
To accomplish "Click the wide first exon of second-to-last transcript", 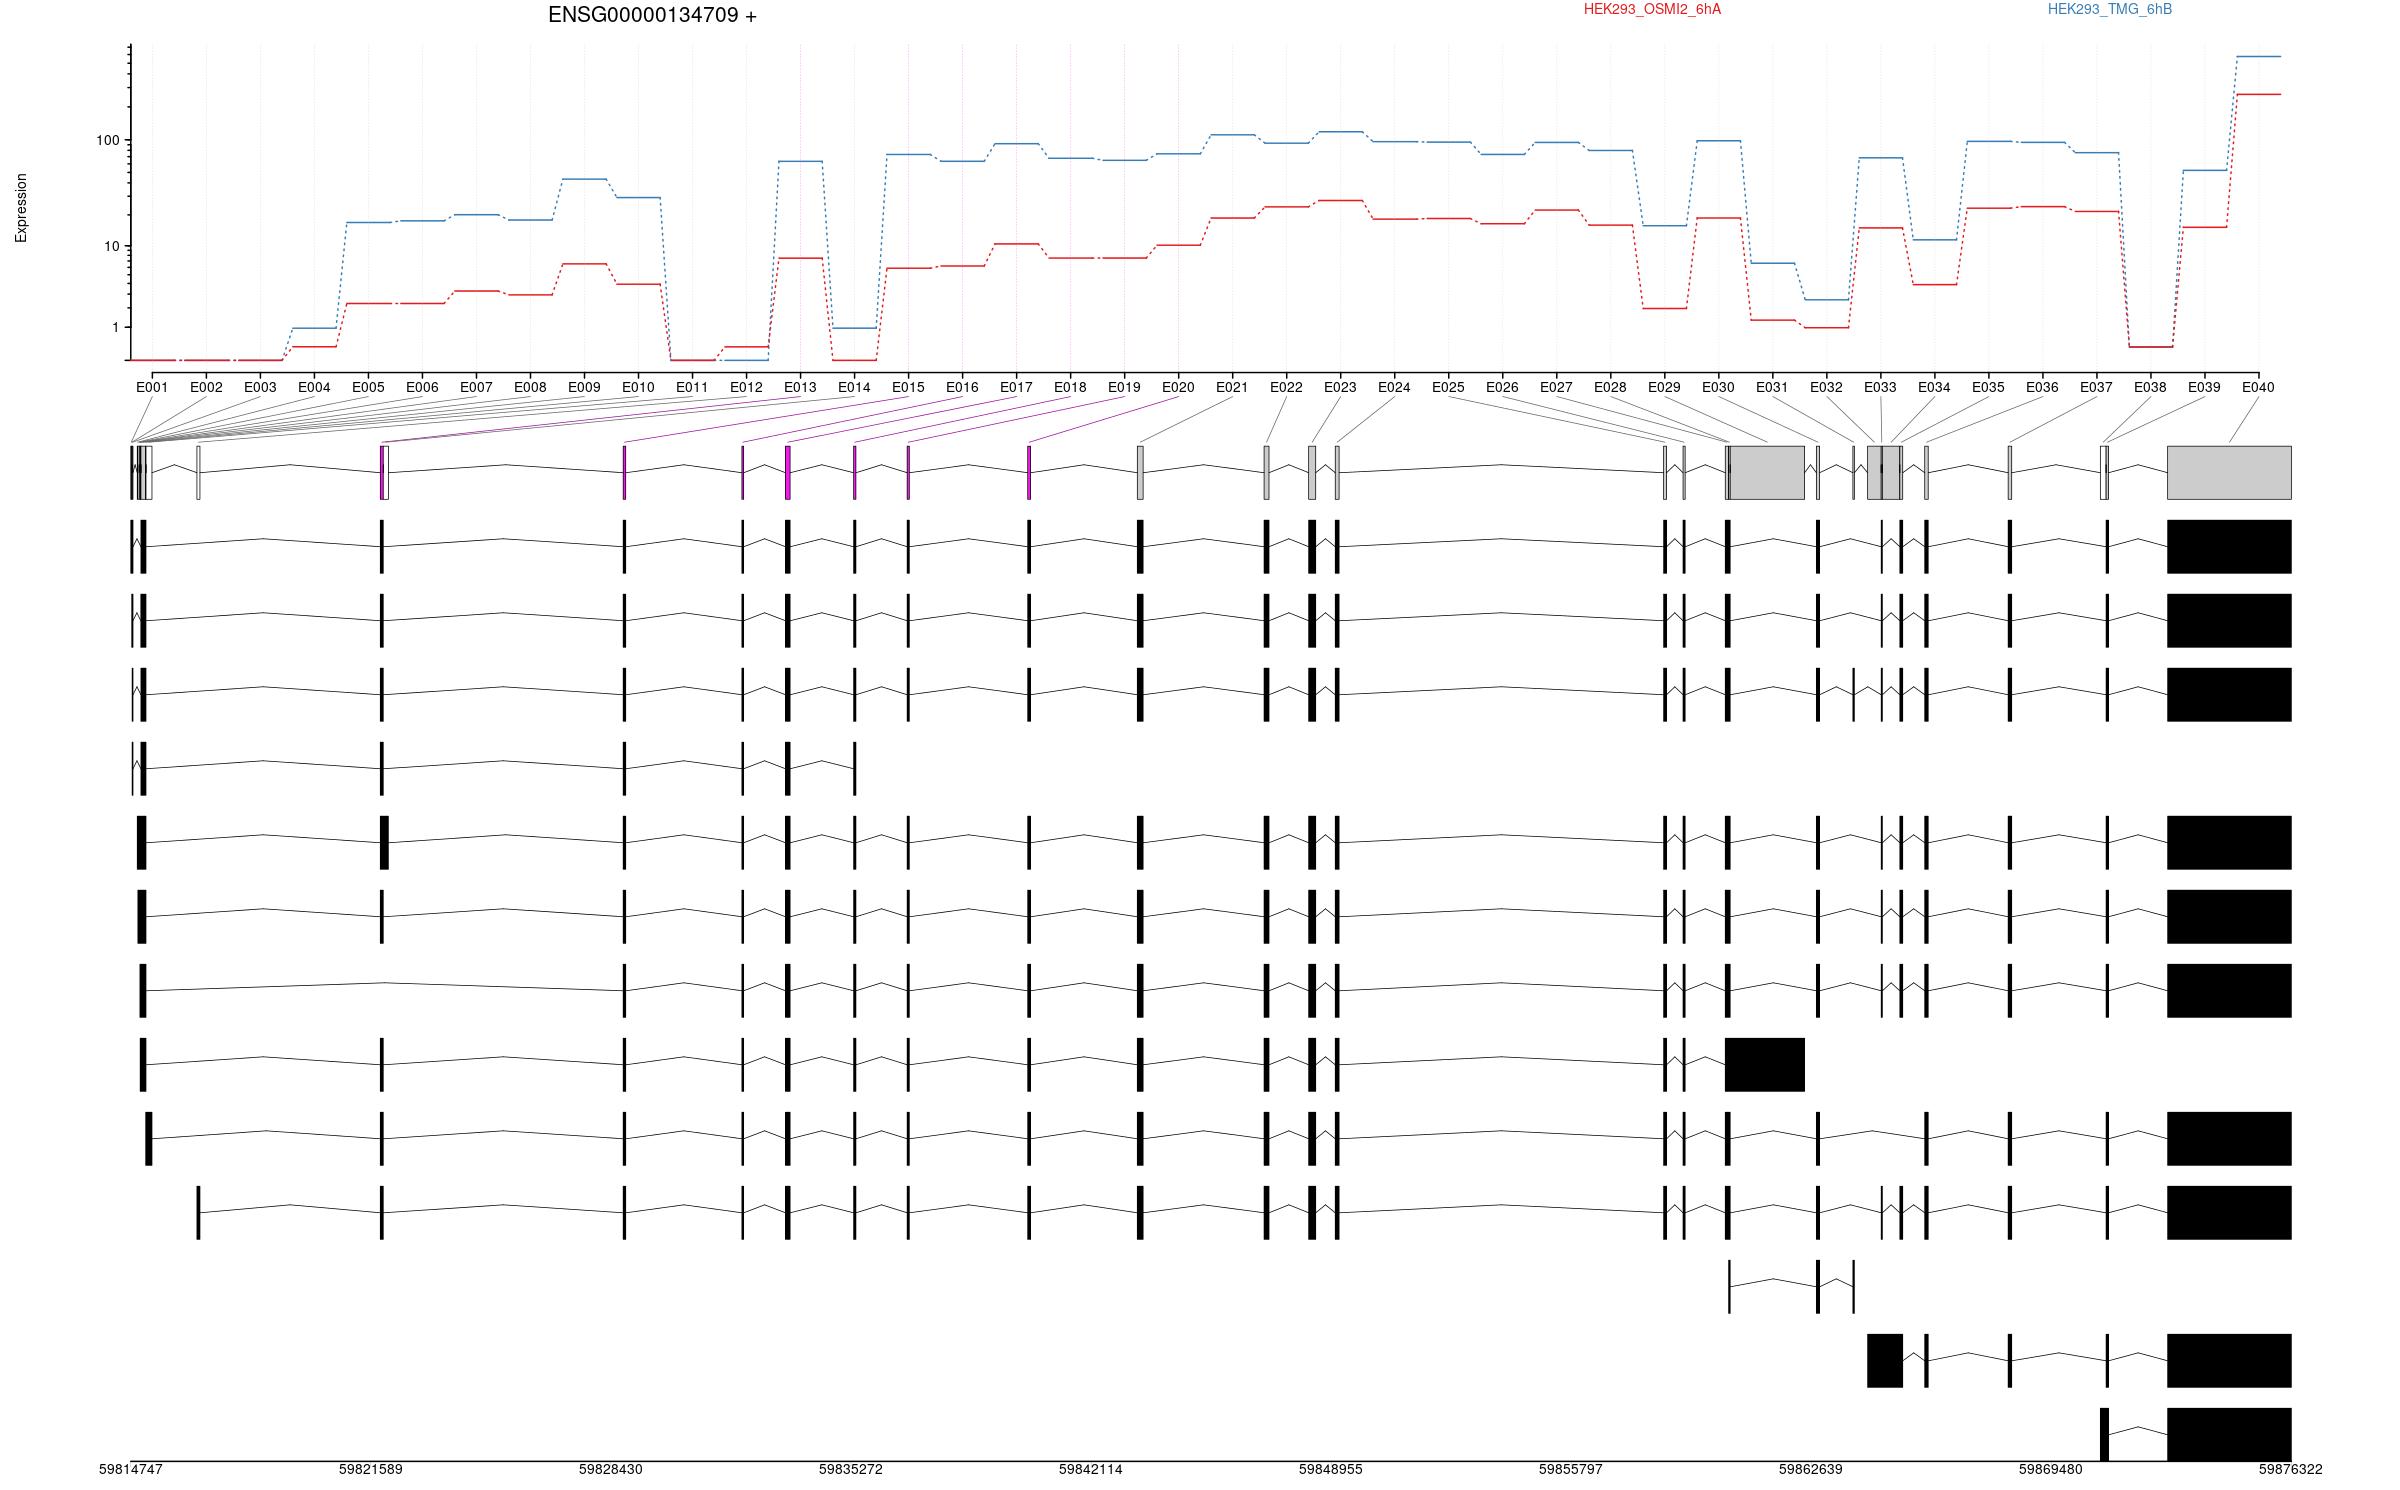I will click(1885, 1361).
